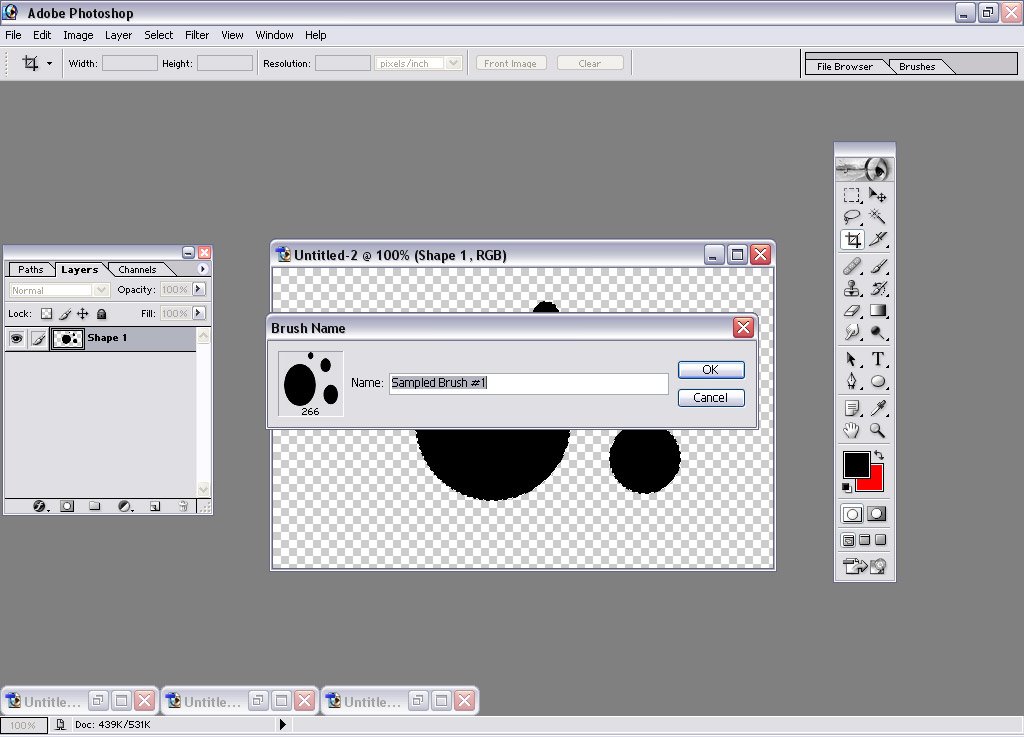Image resolution: width=1024 pixels, height=737 pixels.
Task: Toggle lock transparent pixels
Action: pyautogui.click(x=46, y=314)
